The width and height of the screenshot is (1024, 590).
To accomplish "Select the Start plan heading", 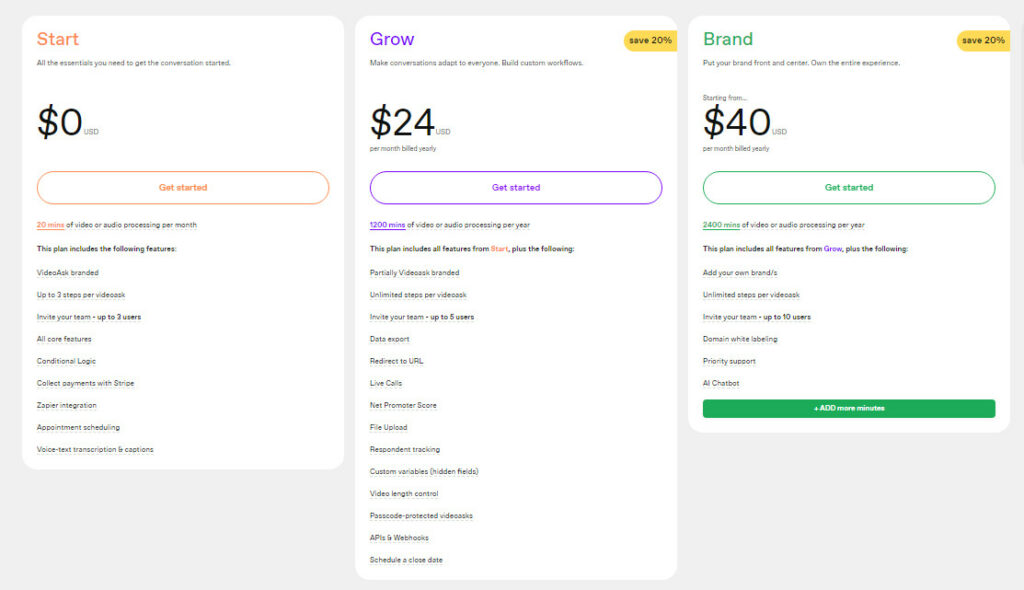I will pos(56,39).
